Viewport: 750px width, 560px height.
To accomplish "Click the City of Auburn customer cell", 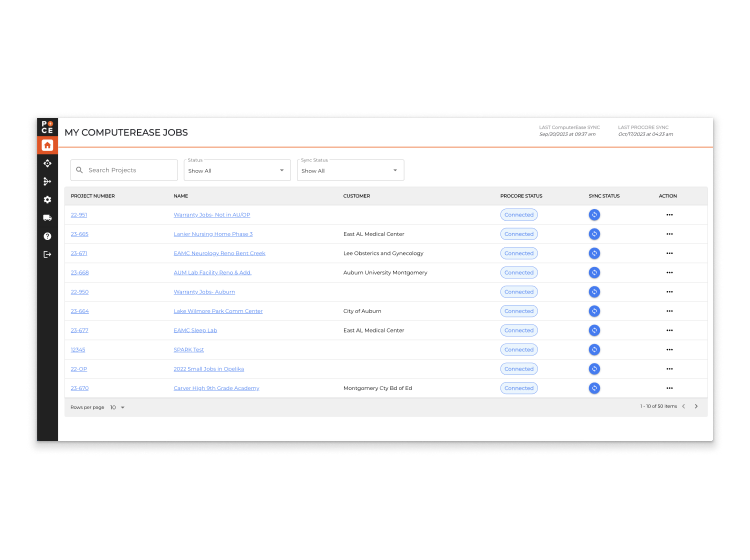I will click(362, 311).
